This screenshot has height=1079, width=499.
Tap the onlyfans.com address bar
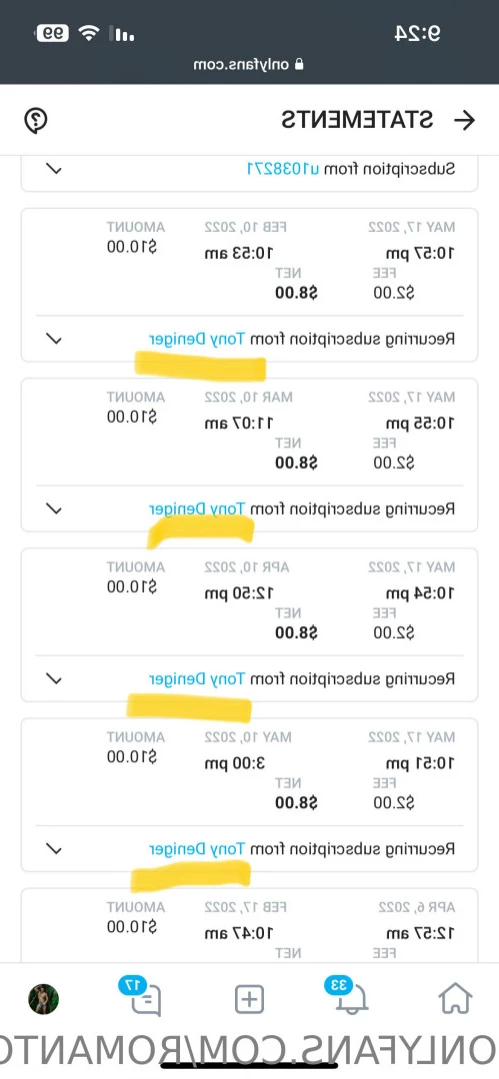[249, 64]
